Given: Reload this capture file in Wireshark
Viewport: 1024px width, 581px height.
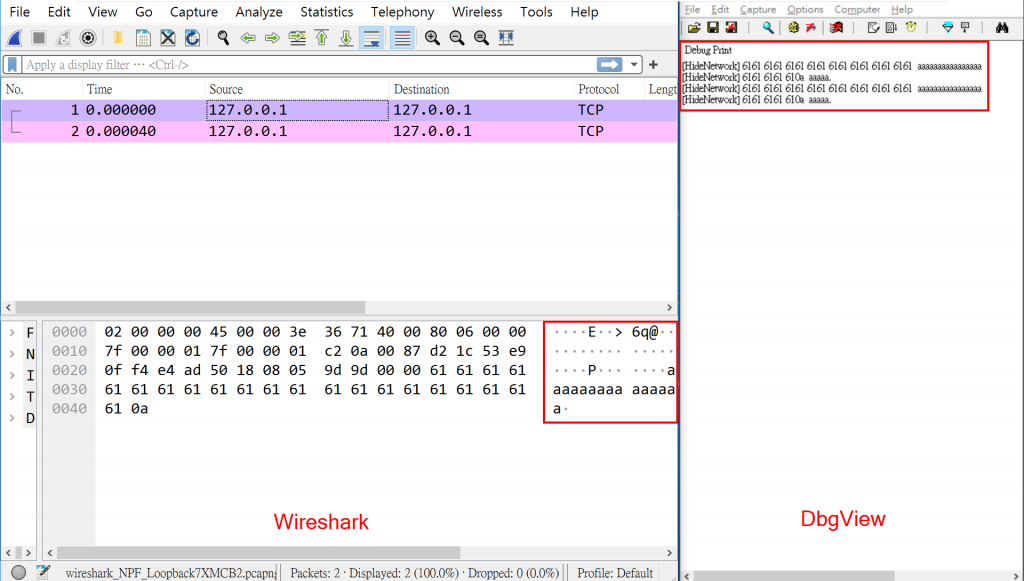Looking at the screenshot, I should pyautogui.click(x=192, y=38).
